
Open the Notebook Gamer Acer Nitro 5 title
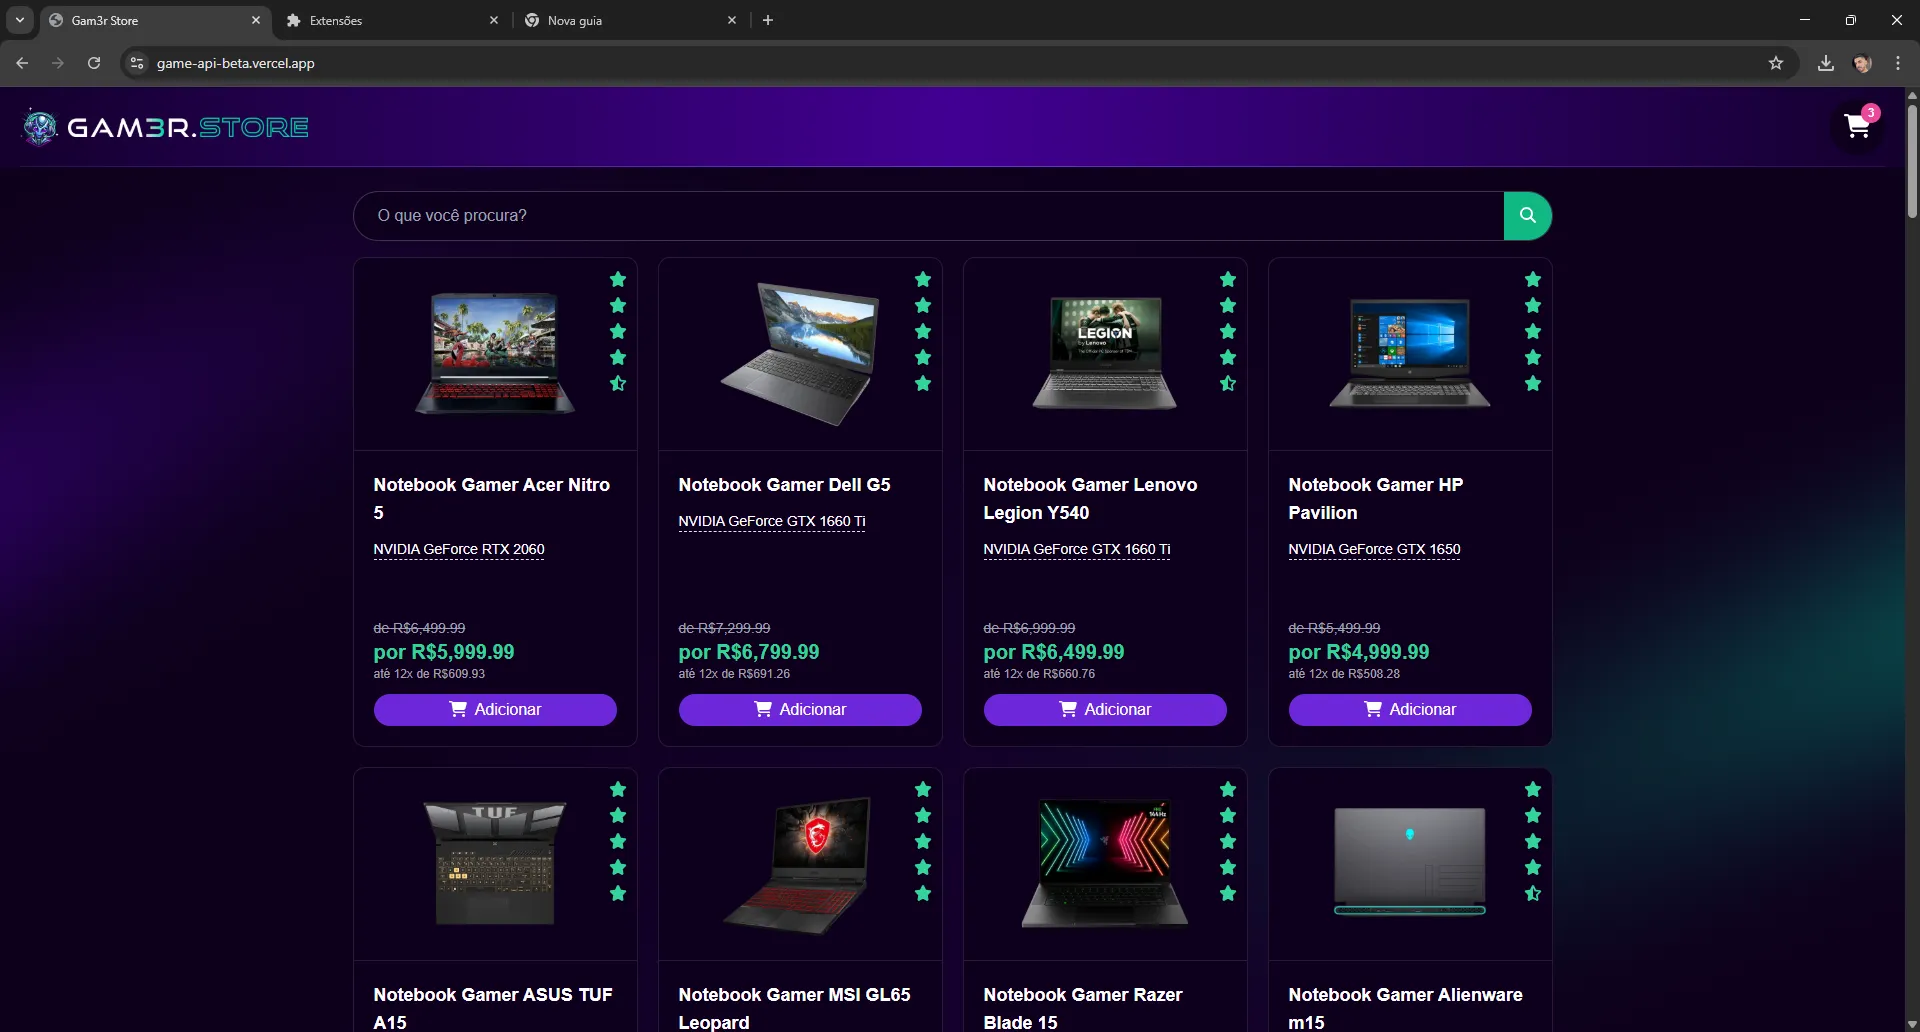(492, 498)
